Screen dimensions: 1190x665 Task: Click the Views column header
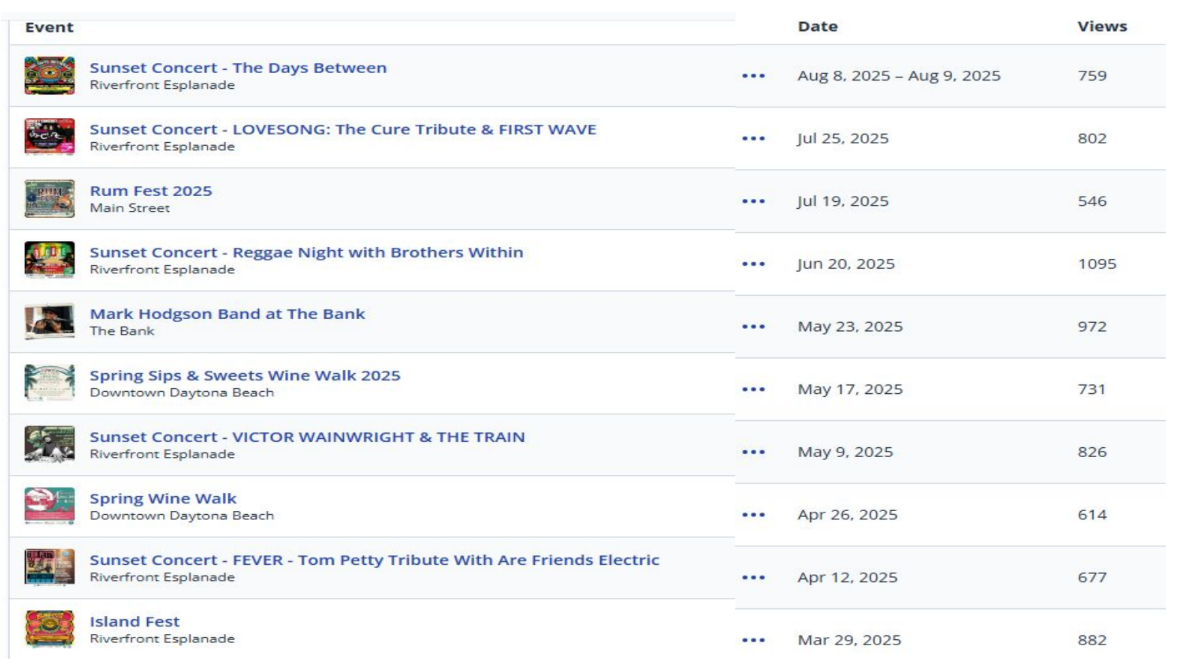click(1102, 27)
